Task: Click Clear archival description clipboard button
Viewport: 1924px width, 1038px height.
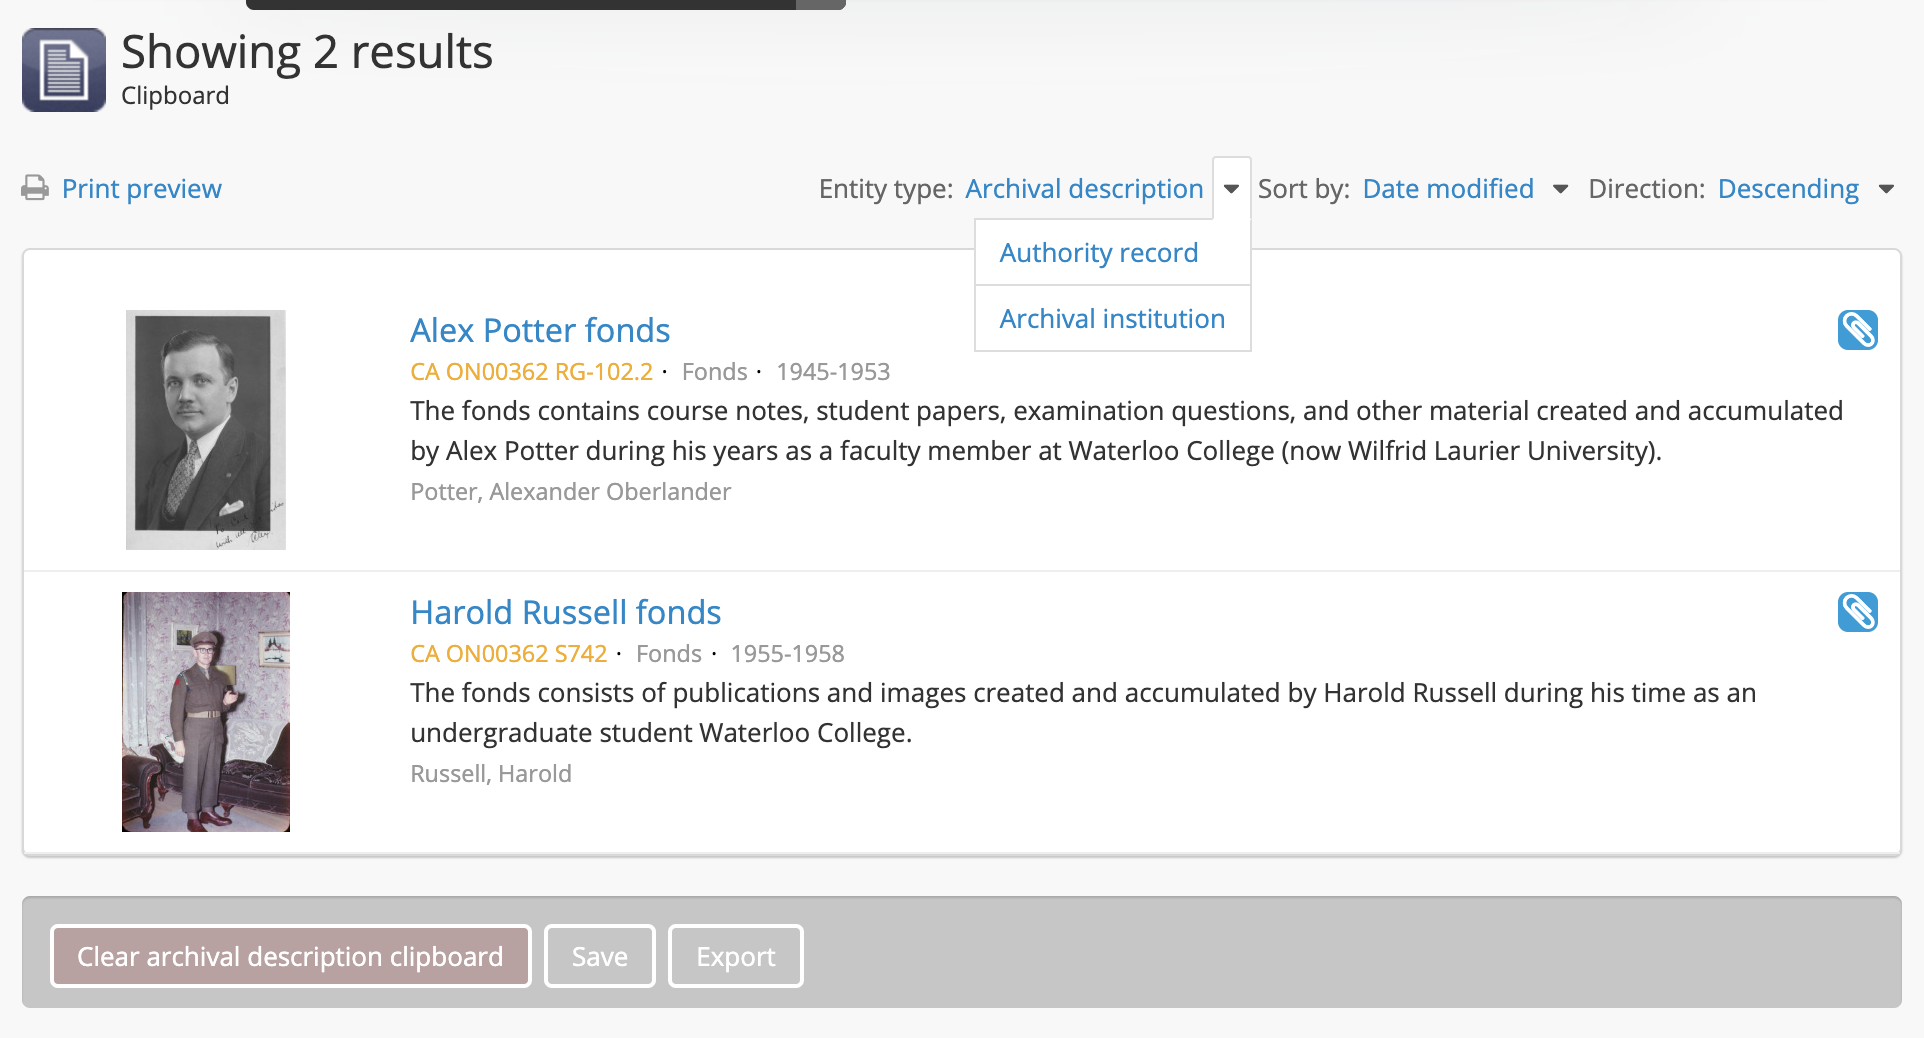Action: pos(290,956)
